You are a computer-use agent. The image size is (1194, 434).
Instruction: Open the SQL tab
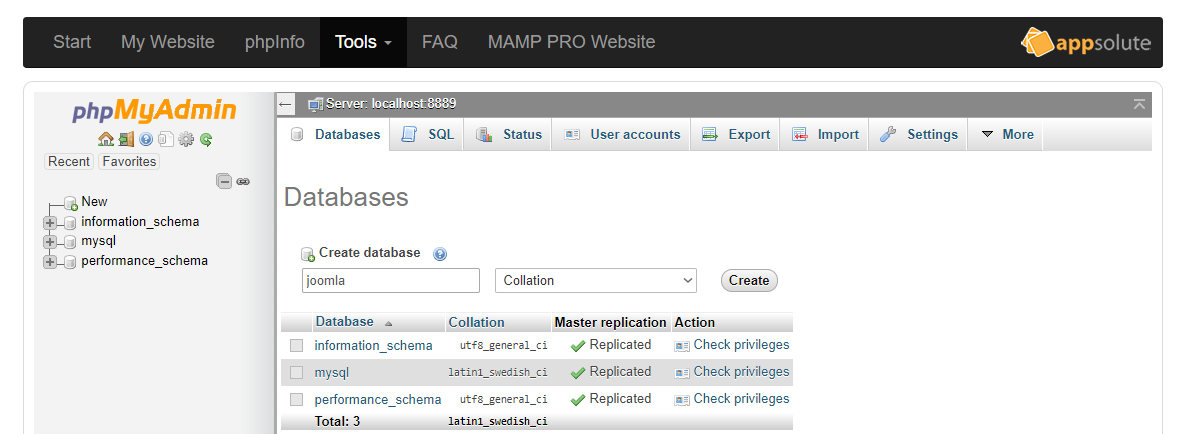[426, 134]
